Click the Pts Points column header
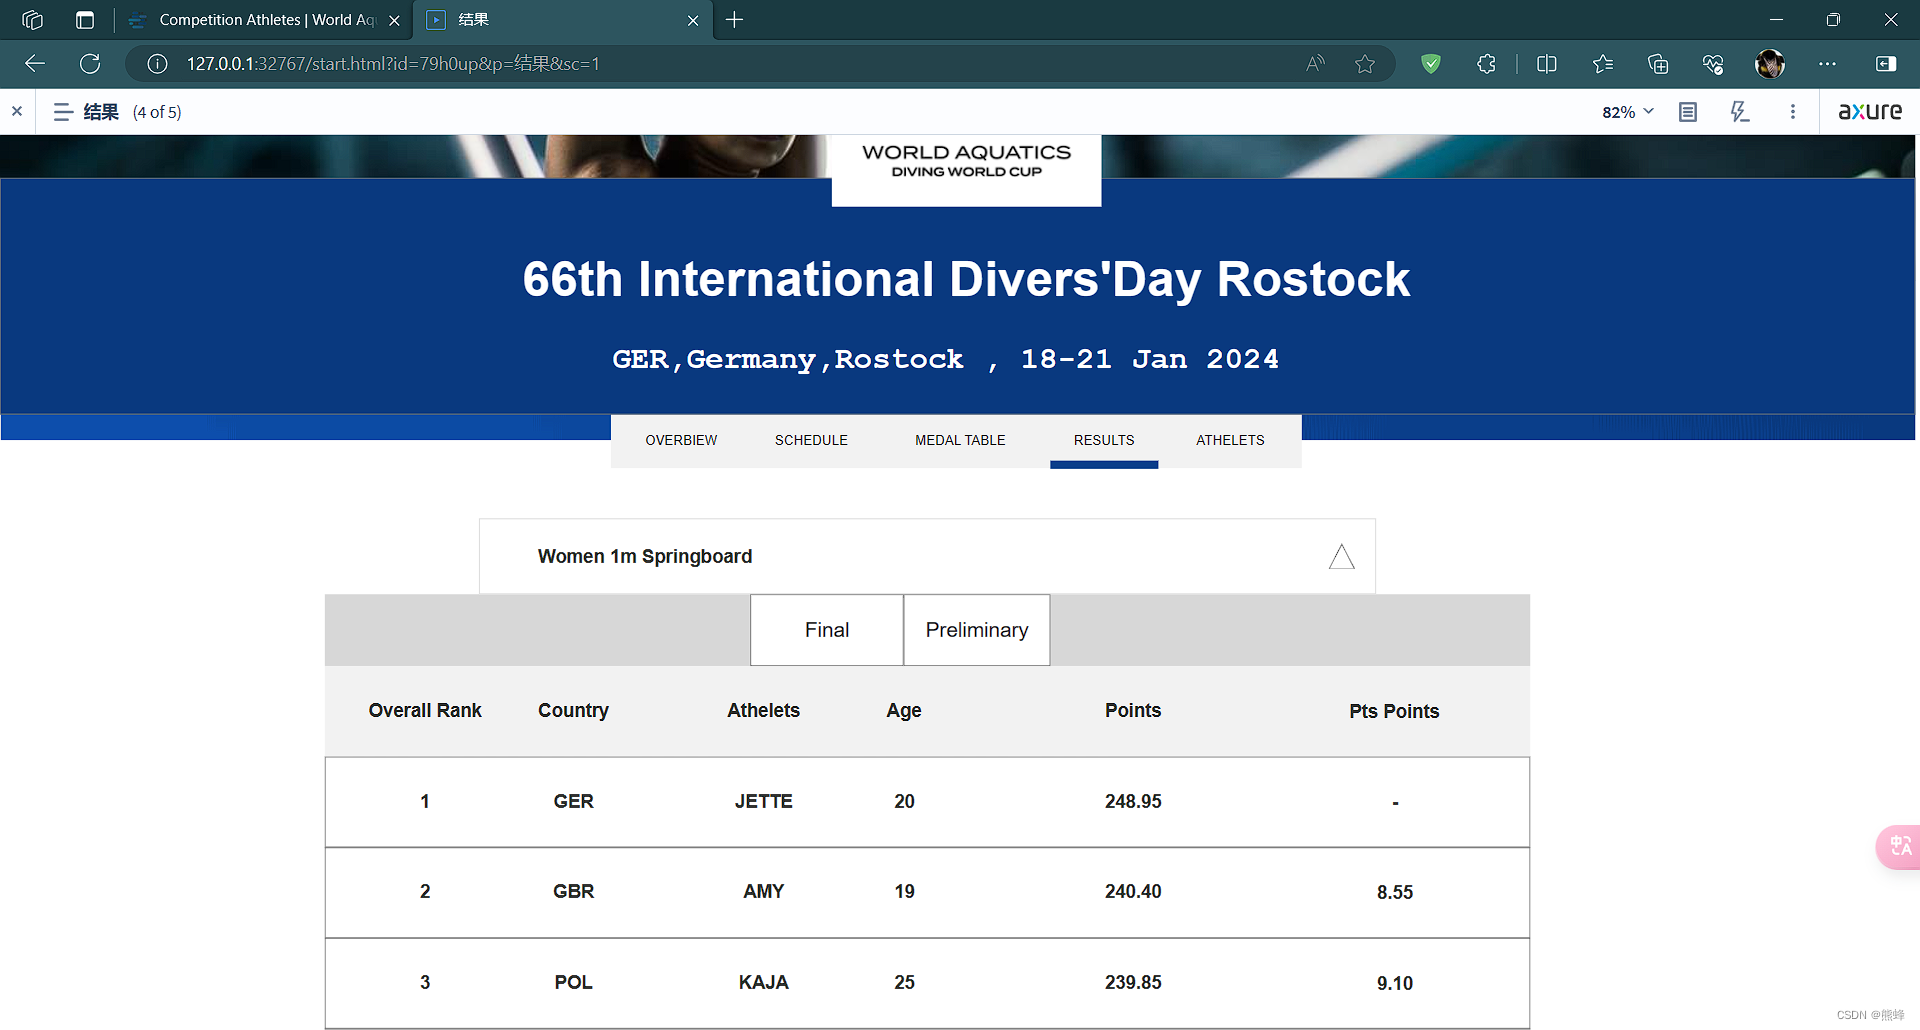The width and height of the screenshot is (1920, 1030). coord(1394,711)
